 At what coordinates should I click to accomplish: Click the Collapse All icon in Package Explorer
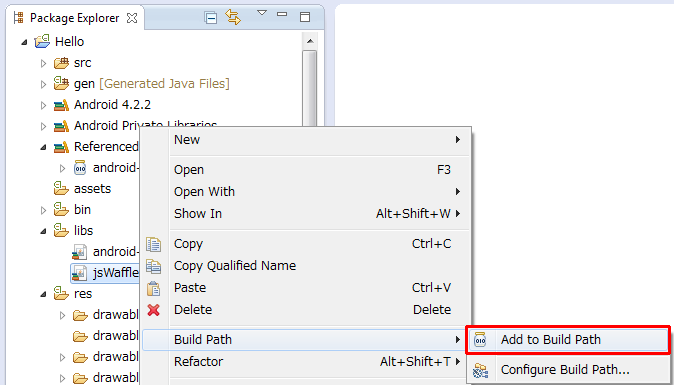(211, 18)
